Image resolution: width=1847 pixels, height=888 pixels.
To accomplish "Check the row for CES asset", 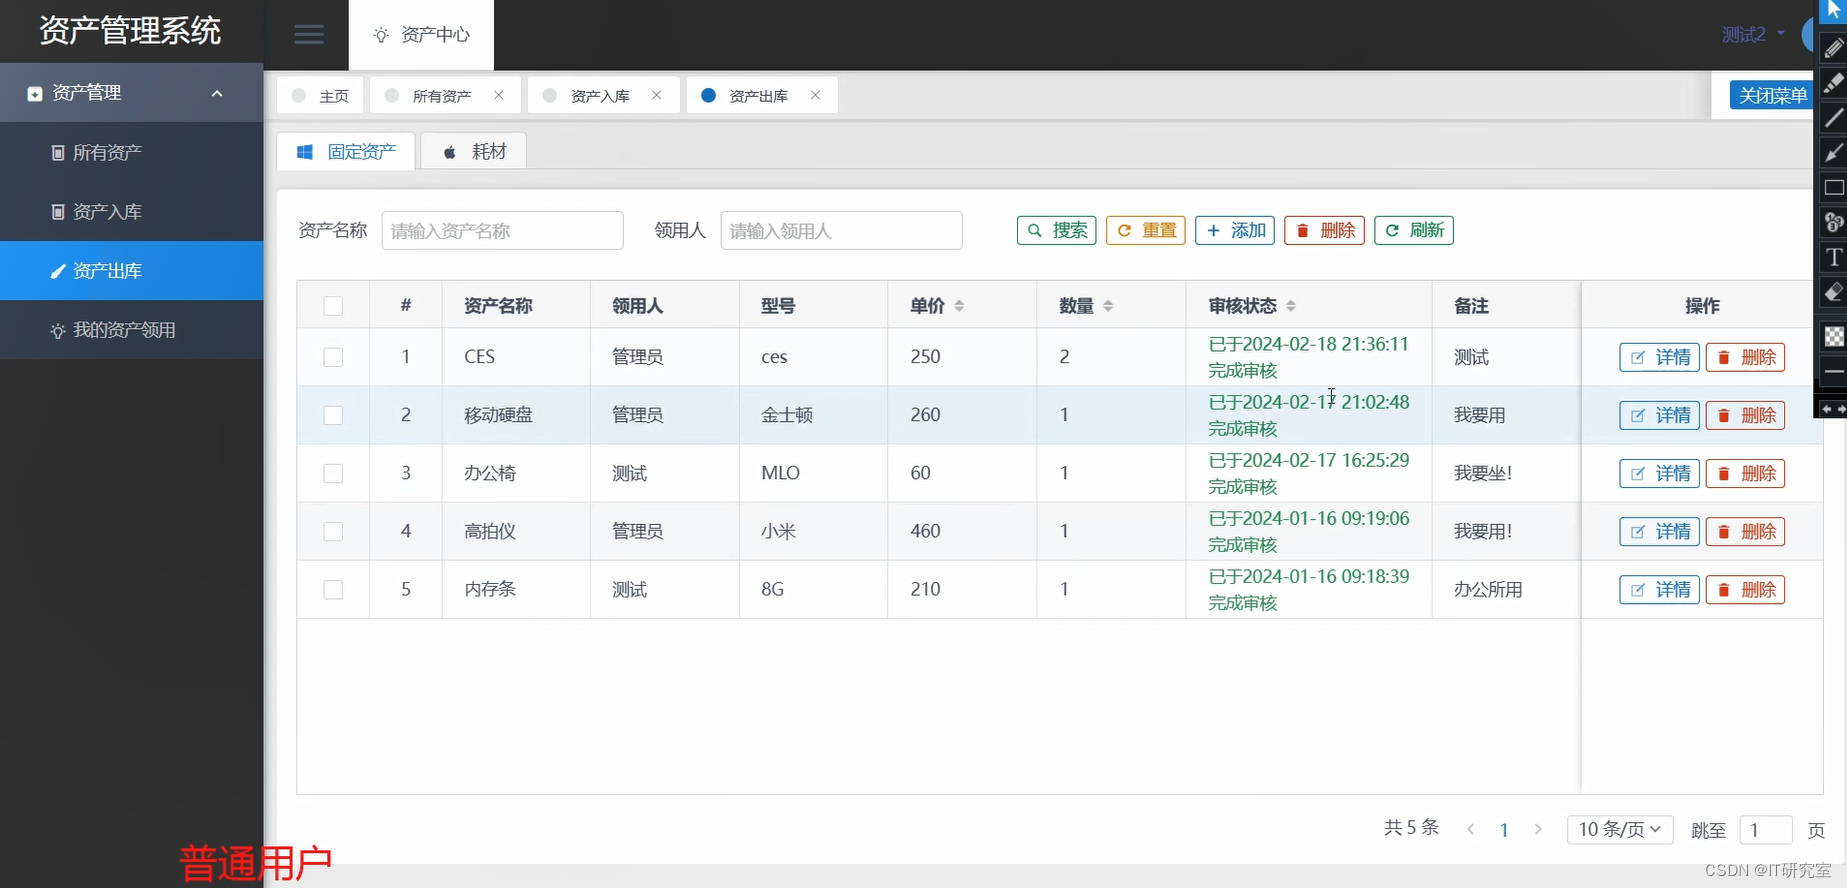I will click(333, 357).
